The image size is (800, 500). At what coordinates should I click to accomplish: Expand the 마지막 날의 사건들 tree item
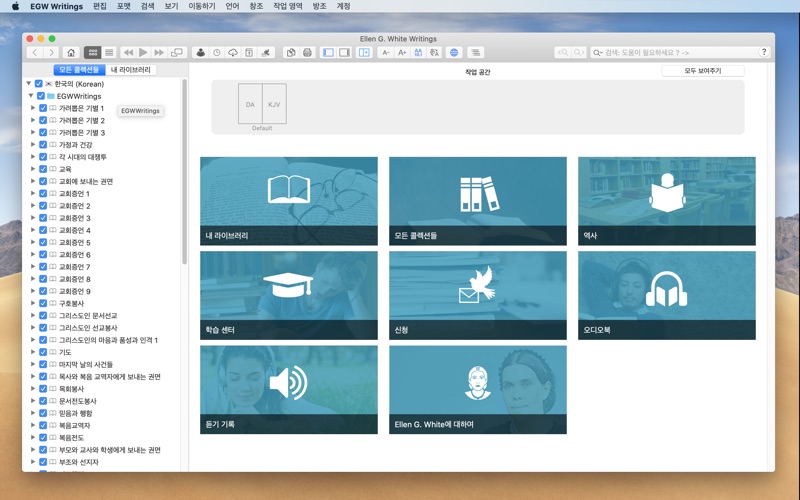(33, 364)
